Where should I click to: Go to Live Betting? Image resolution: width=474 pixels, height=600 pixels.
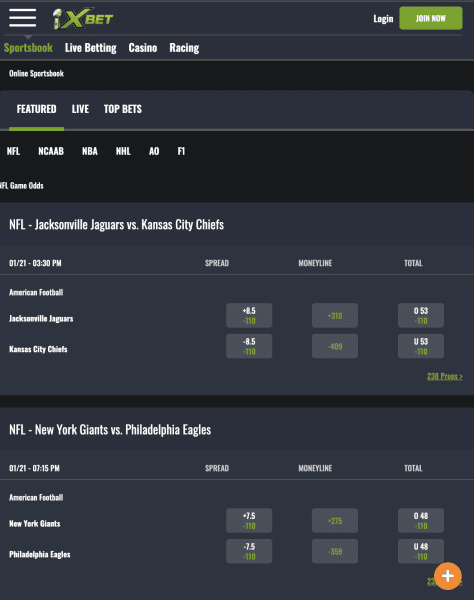[91, 48]
